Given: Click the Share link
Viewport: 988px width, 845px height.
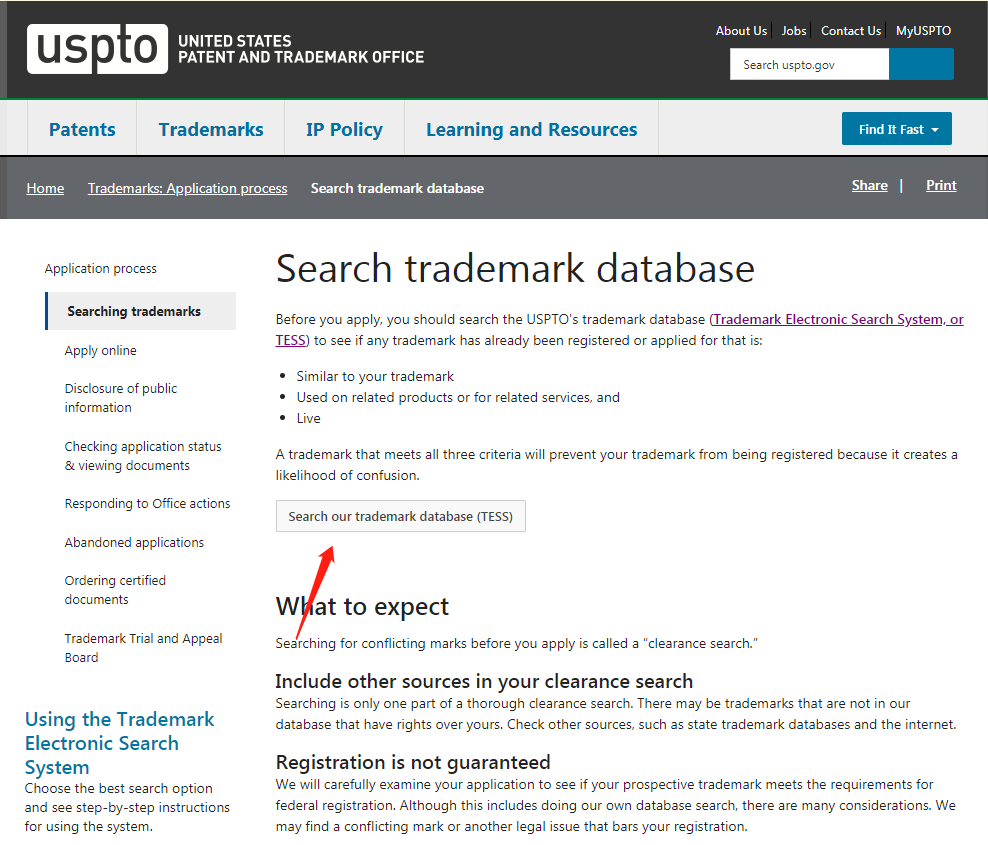Looking at the screenshot, I should [870, 185].
